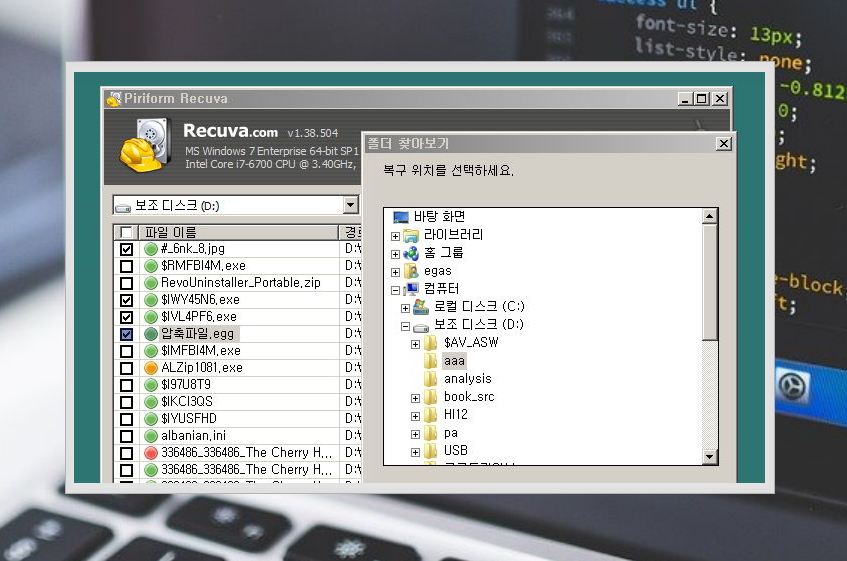This screenshot has height=561, width=847.
Task: Click the pa folder icon
Action: tap(431, 433)
